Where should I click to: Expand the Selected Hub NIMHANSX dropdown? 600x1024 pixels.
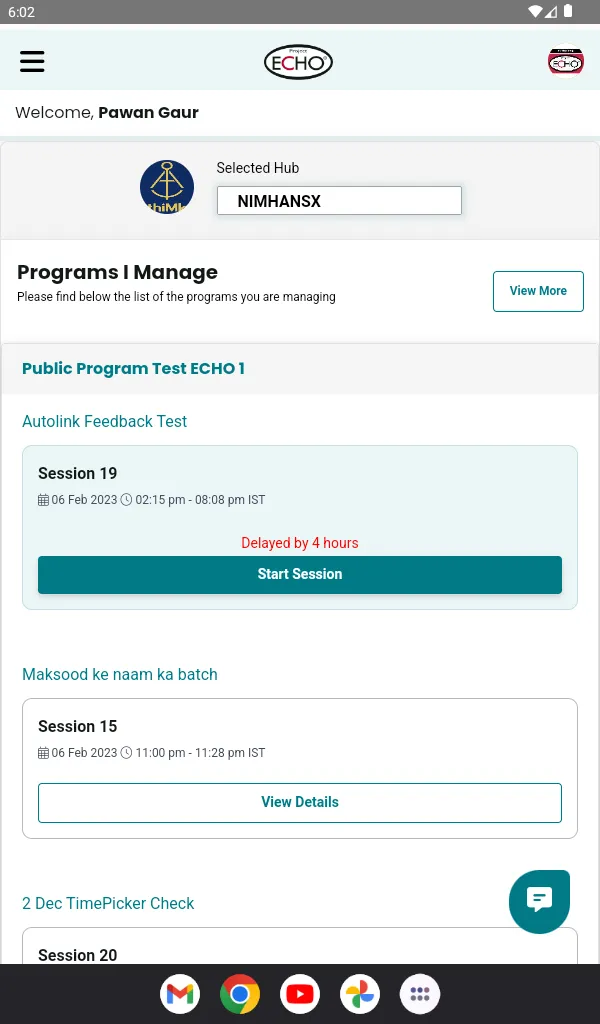[x=339, y=201]
